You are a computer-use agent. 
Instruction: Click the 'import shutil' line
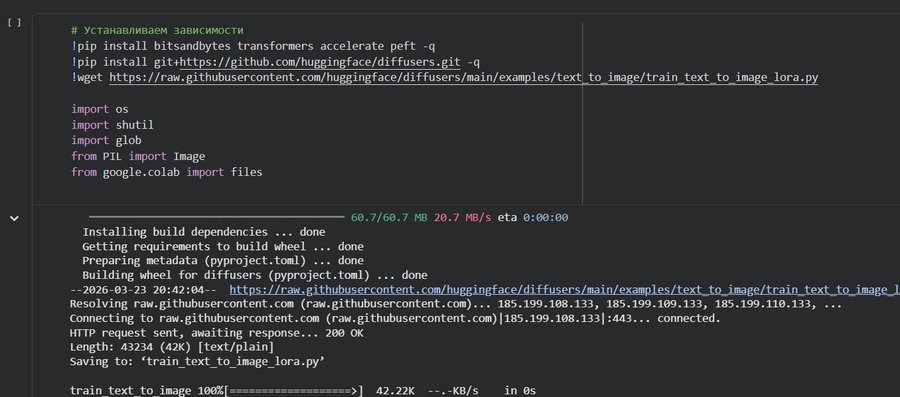pyautogui.click(x=112, y=124)
